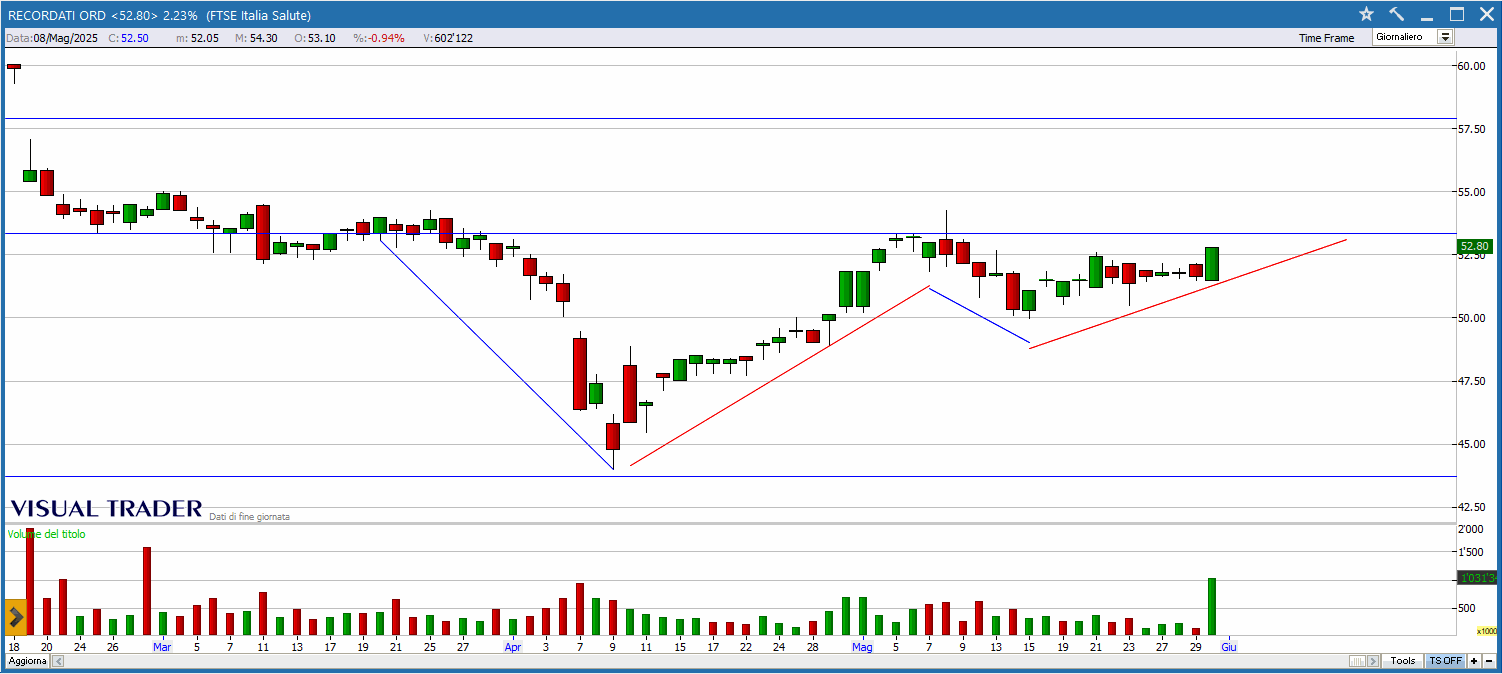The width and height of the screenshot is (1502, 674).
Task: Click the 'Volume del titolo' label
Action: (x=47, y=534)
